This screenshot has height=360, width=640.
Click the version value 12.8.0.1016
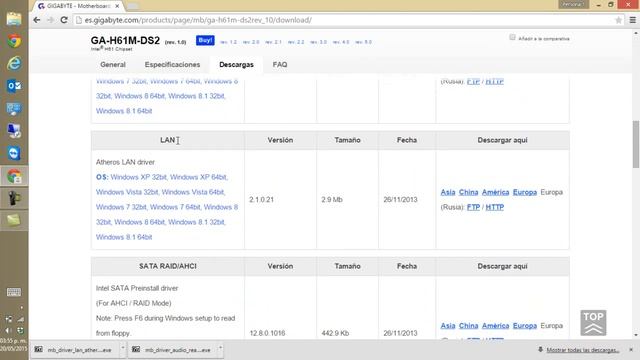(x=267, y=333)
